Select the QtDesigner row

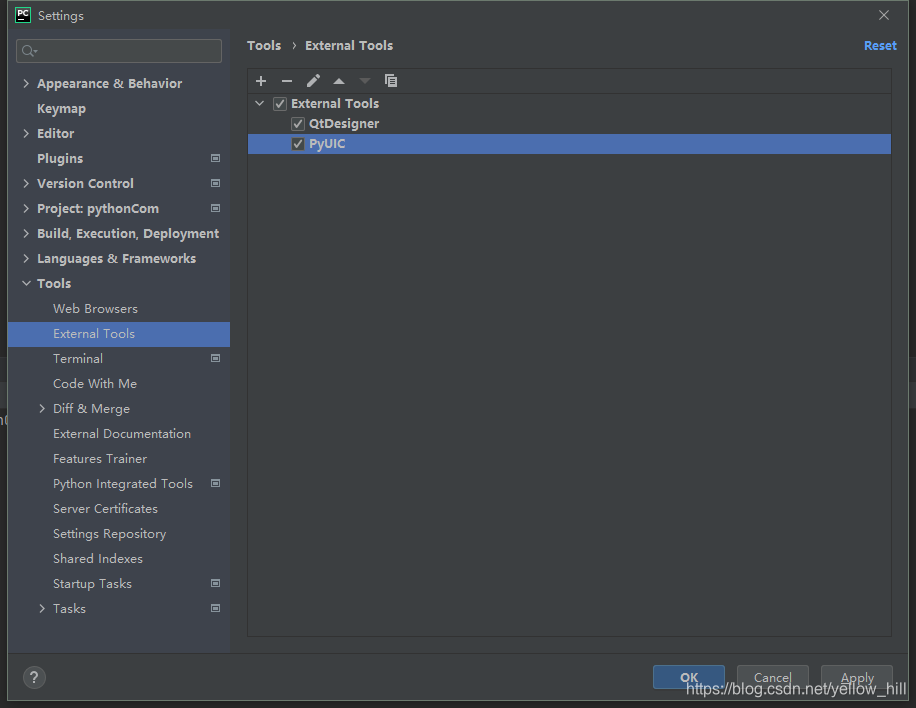[570, 124]
